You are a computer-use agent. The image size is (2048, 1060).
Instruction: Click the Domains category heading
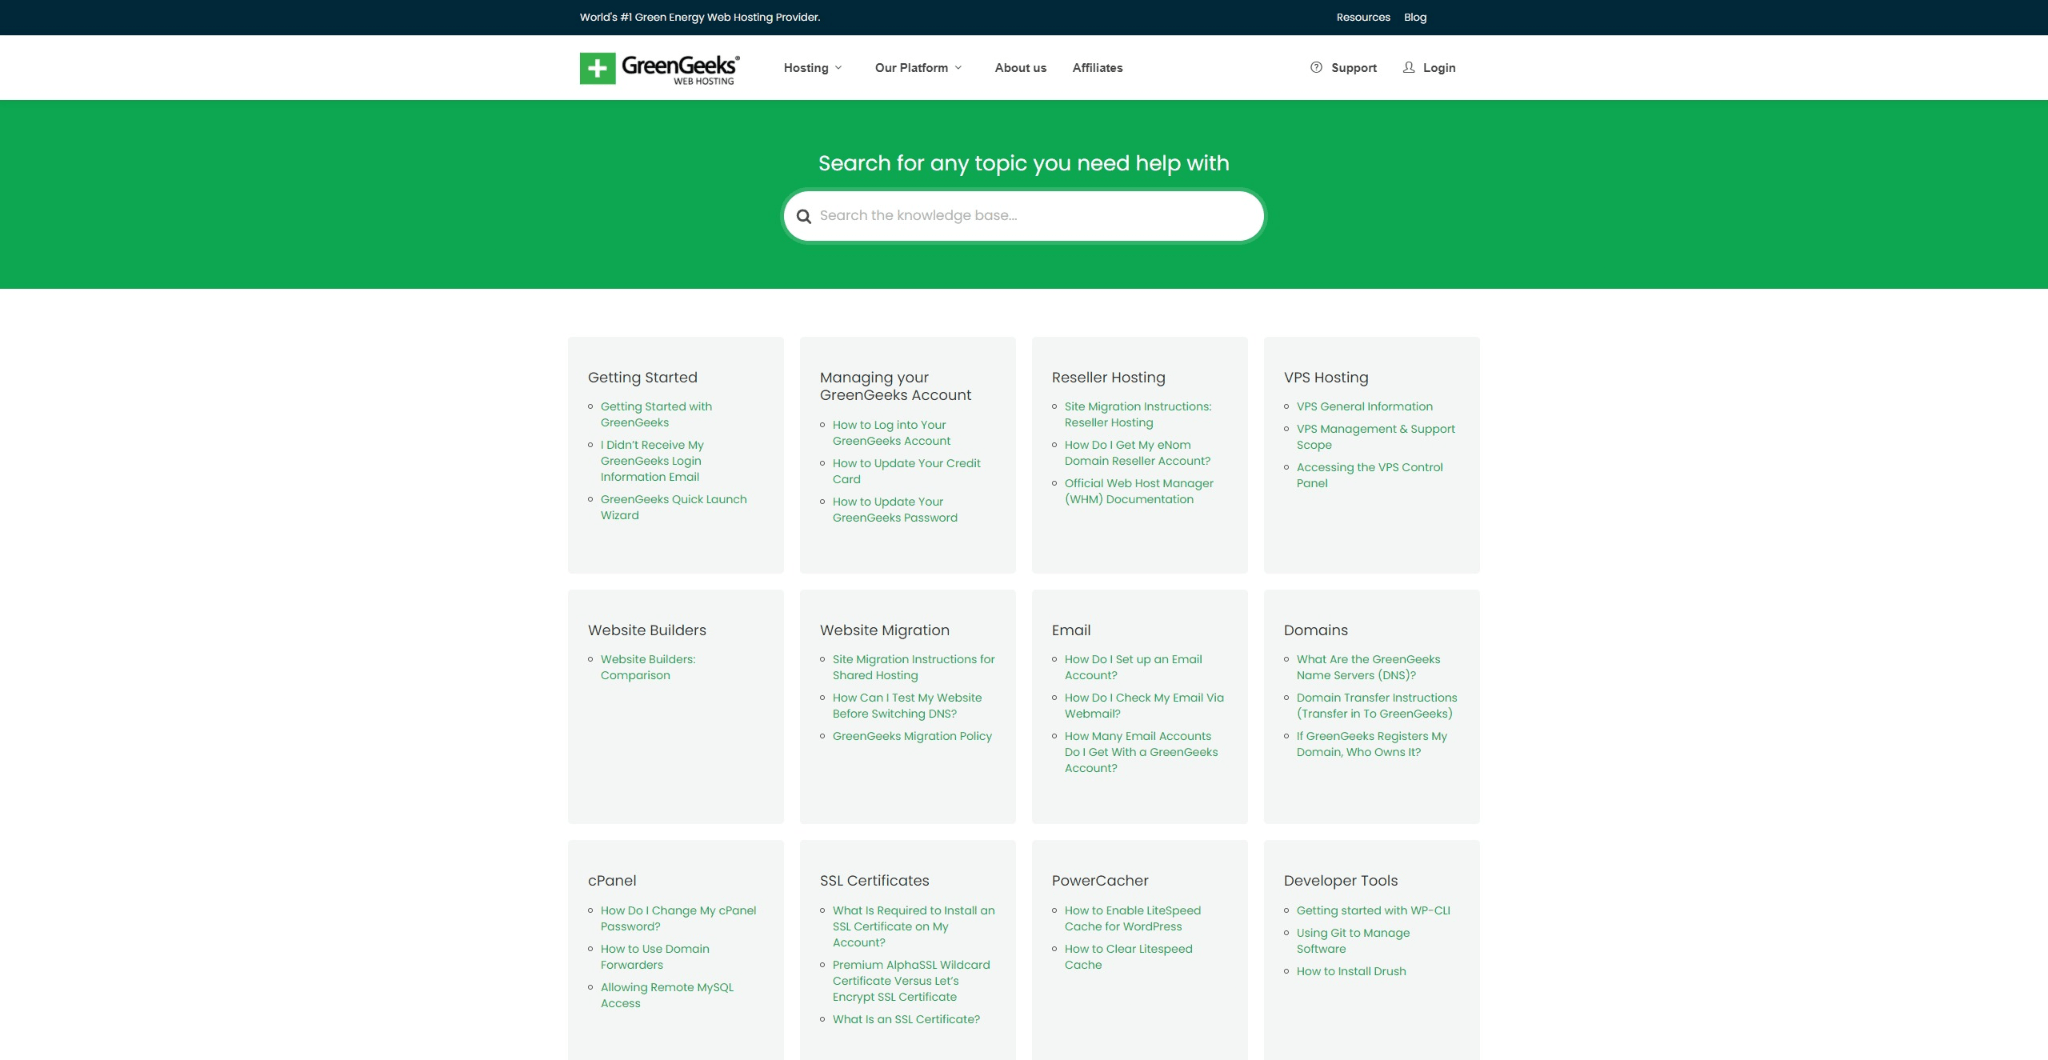[1315, 630]
